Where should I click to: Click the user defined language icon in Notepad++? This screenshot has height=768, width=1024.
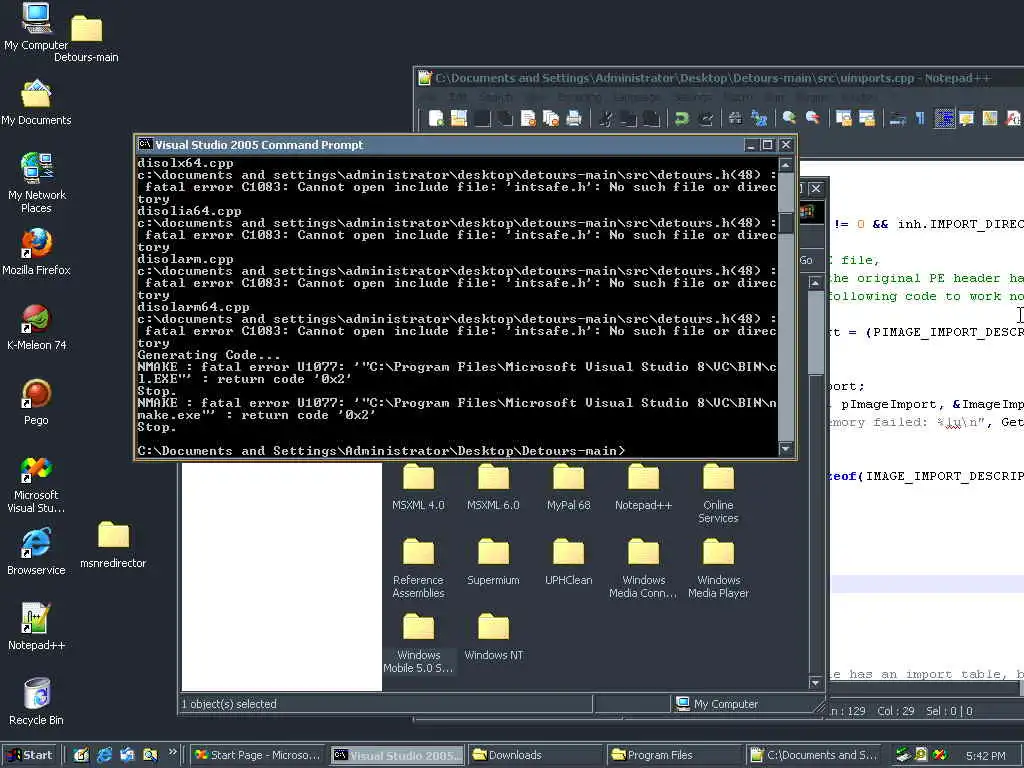tap(967, 118)
